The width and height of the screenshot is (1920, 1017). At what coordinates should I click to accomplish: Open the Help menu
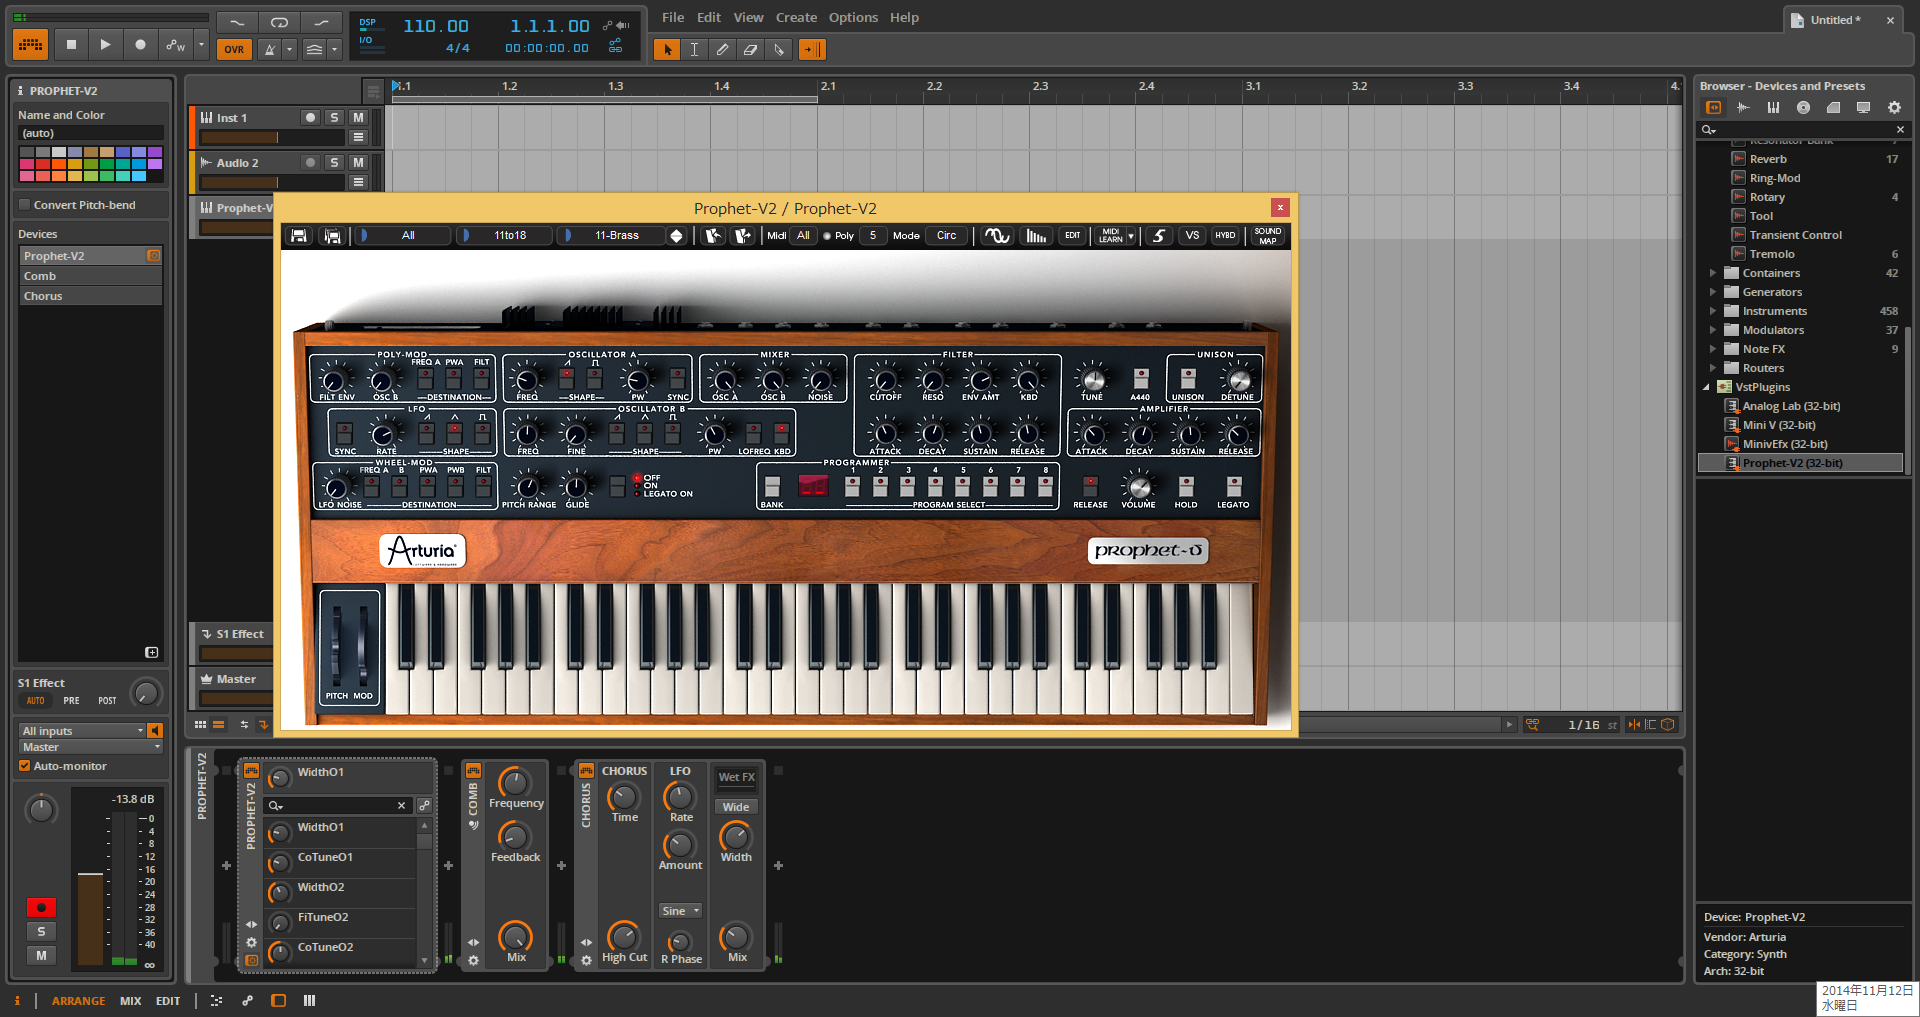point(904,17)
